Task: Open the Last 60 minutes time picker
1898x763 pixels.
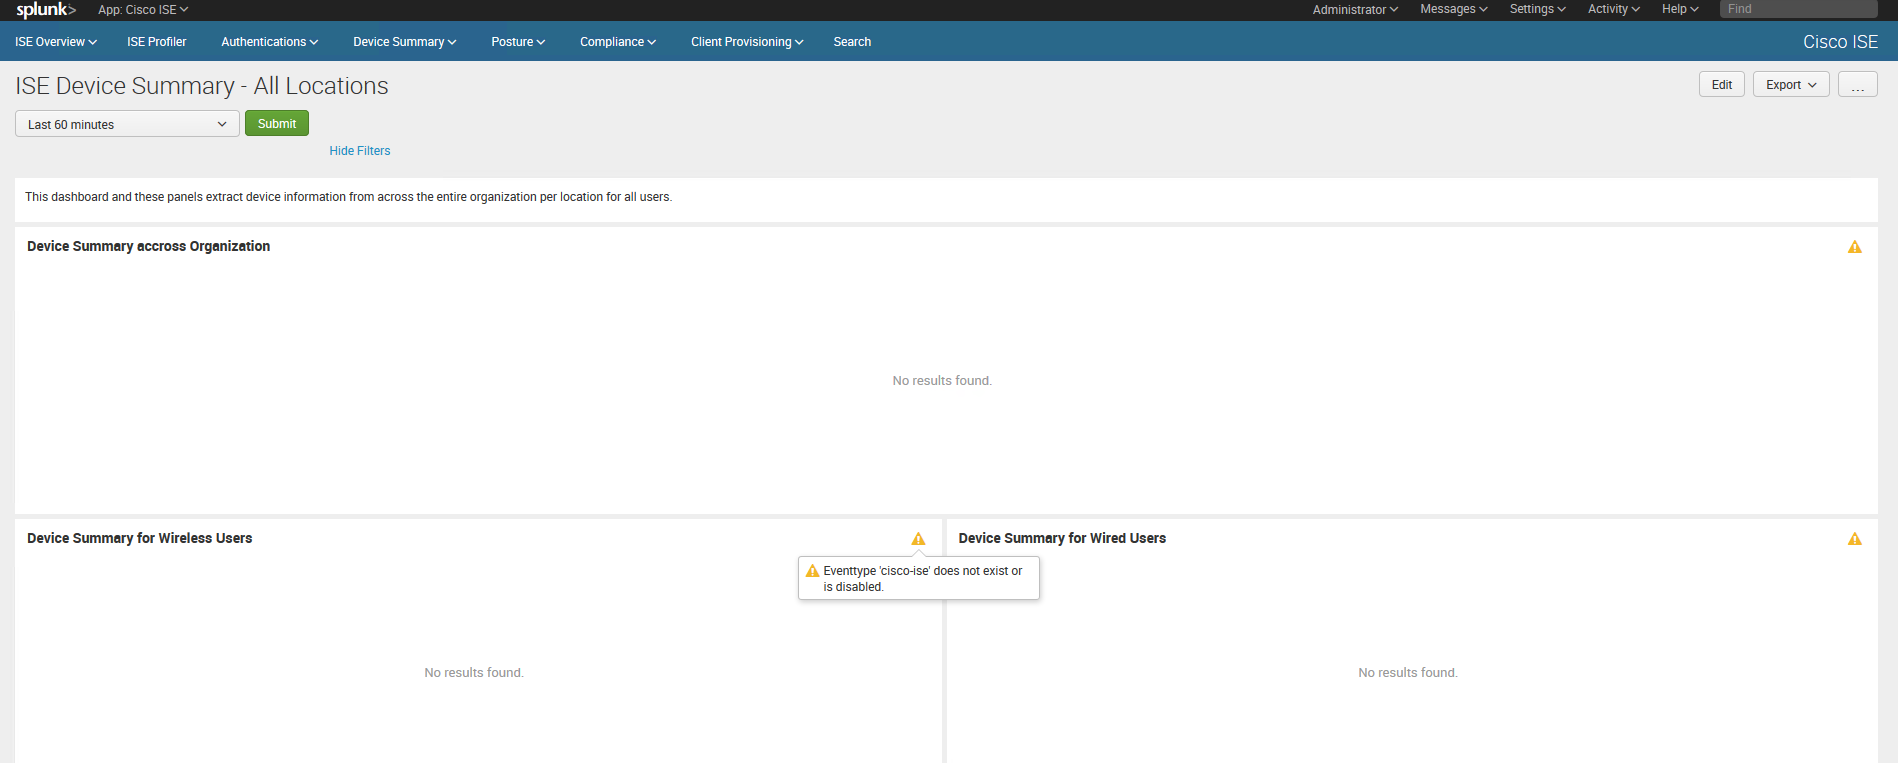Action: (x=127, y=124)
